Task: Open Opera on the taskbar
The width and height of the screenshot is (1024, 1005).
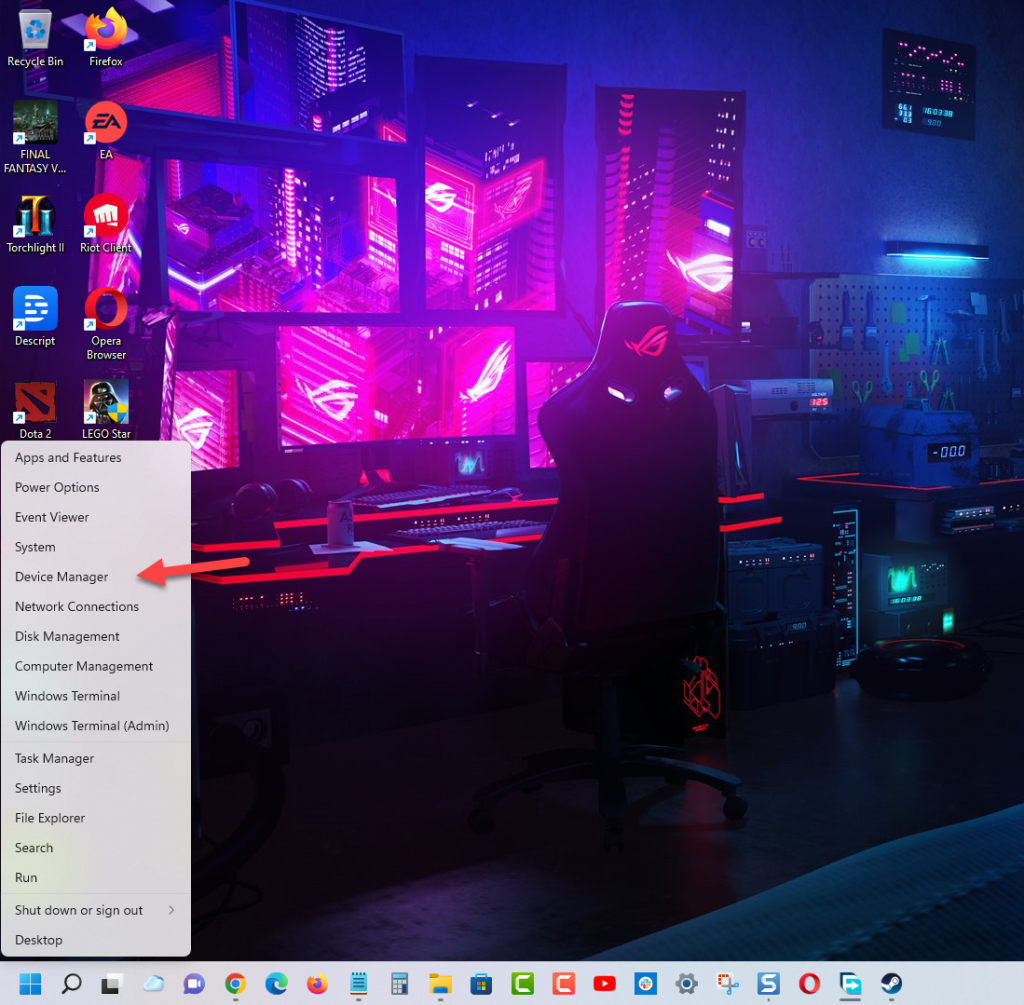Action: pyautogui.click(x=809, y=983)
